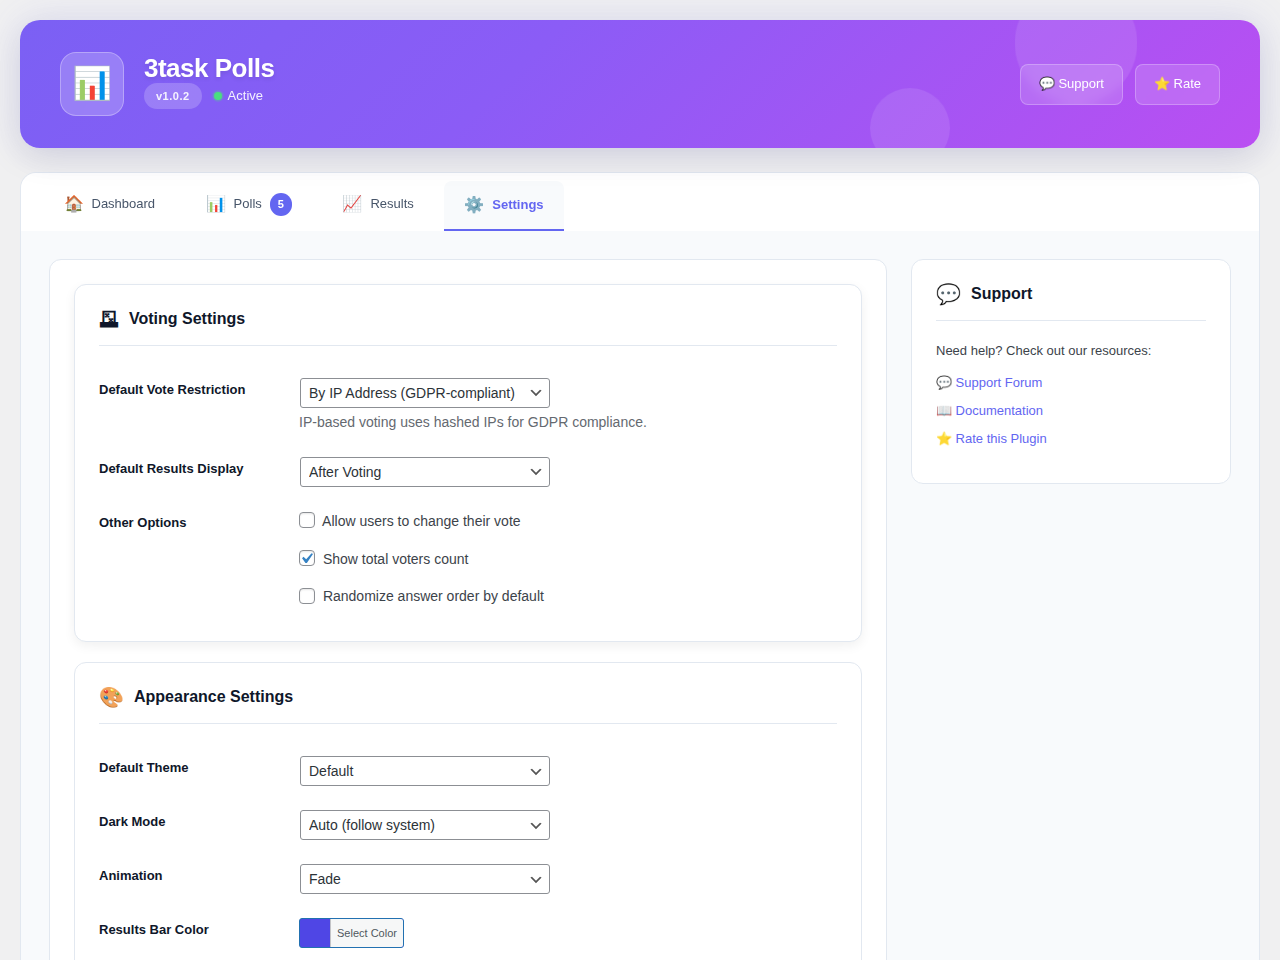Click the Default Vote Restriction label
Screen dimensions: 1280x960
pyautogui.click(x=172, y=390)
